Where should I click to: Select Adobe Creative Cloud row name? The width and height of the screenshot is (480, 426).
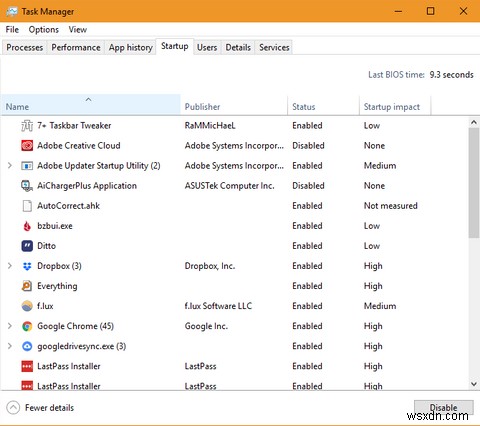point(79,146)
